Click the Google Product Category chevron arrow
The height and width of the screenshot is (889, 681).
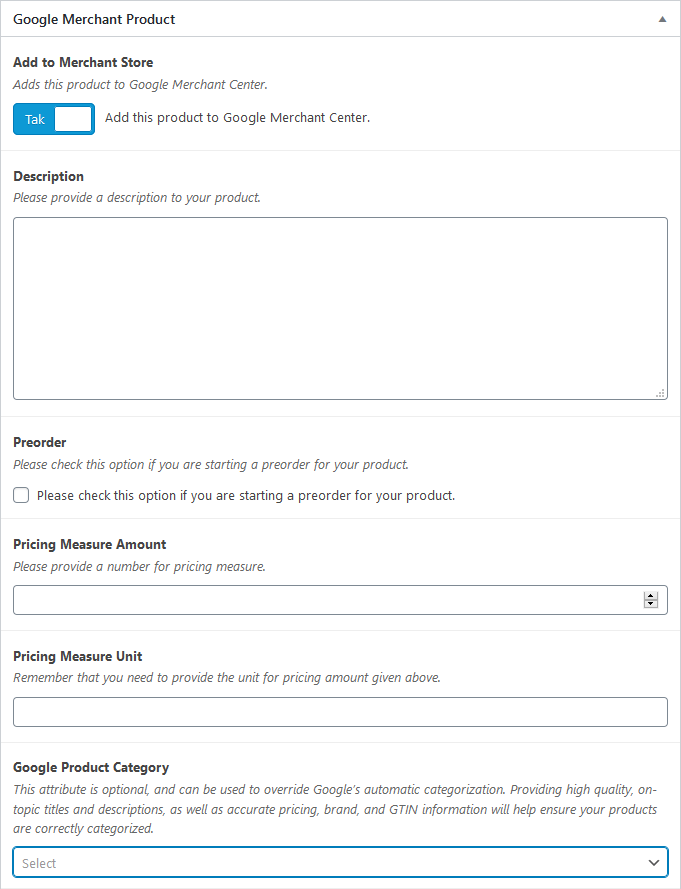click(654, 863)
